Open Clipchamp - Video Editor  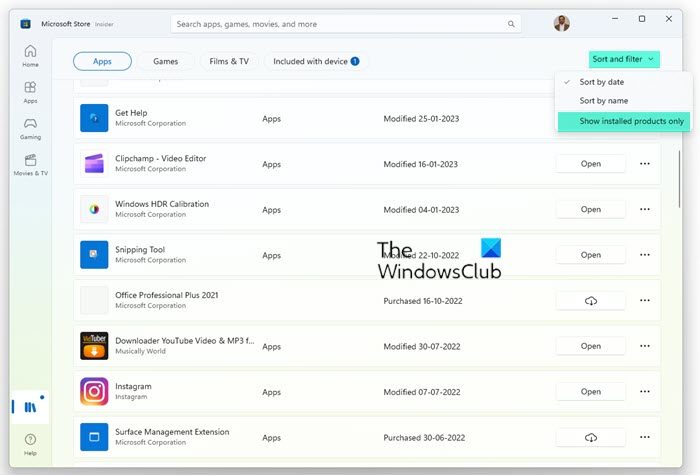pyautogui.click(x=591, y=164)
